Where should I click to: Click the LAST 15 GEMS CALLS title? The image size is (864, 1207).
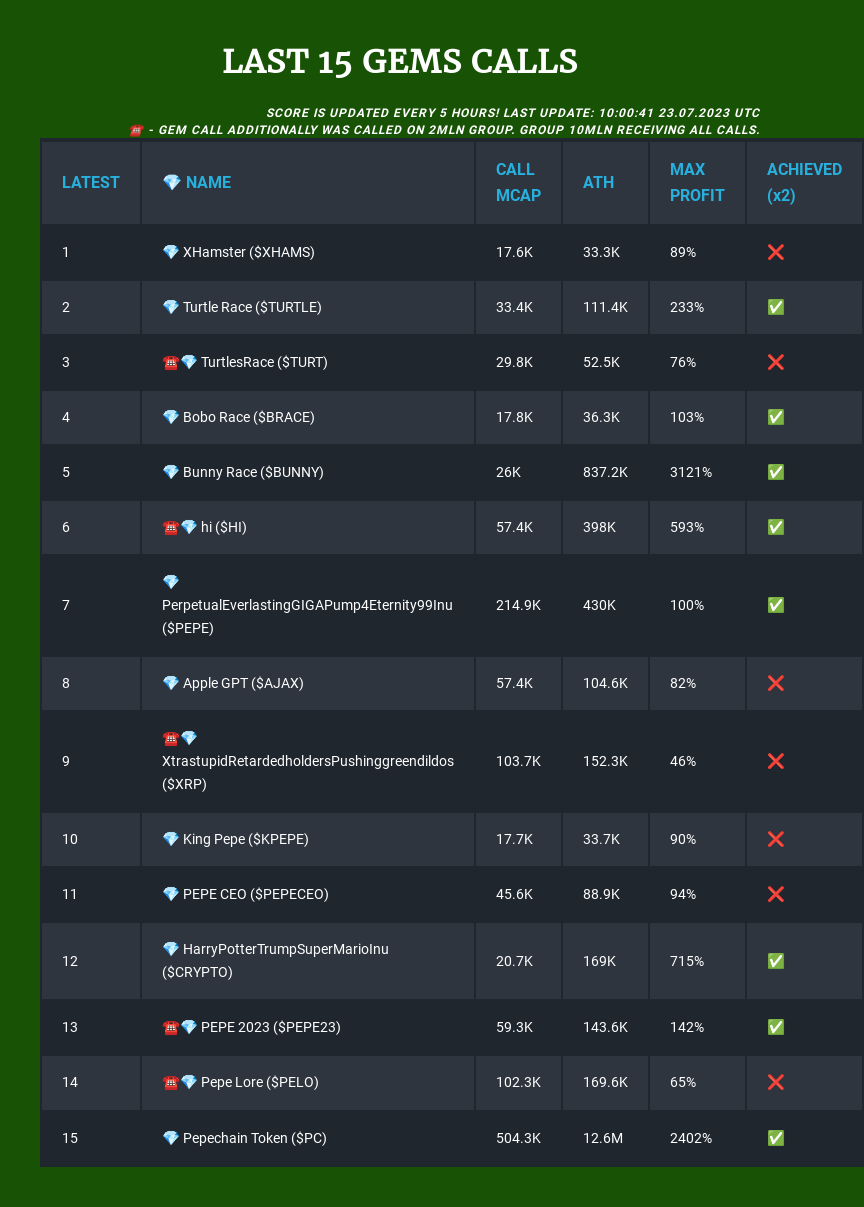click(x=400, y=62)
